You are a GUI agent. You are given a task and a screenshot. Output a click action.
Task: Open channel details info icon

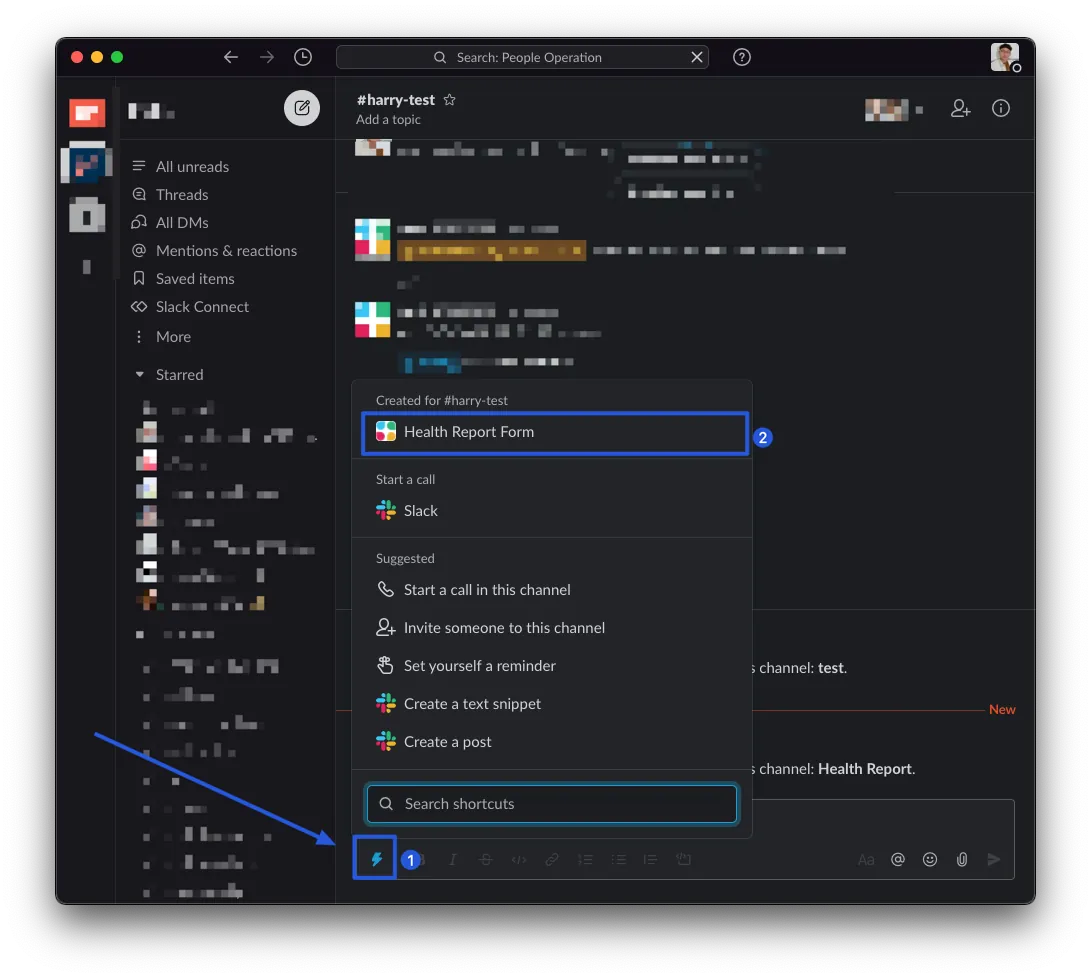coord(1001,109)
